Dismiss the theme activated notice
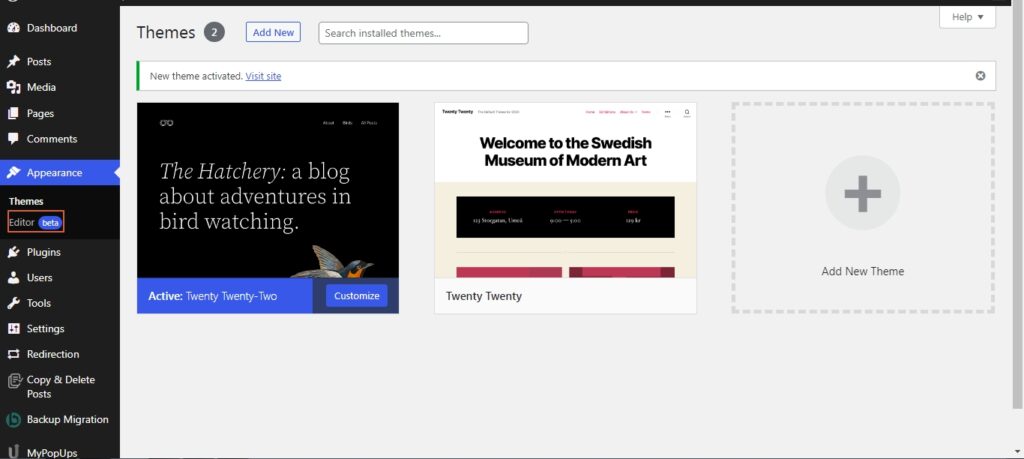This screenshot has height=459, width=1024. coord(980,76)
